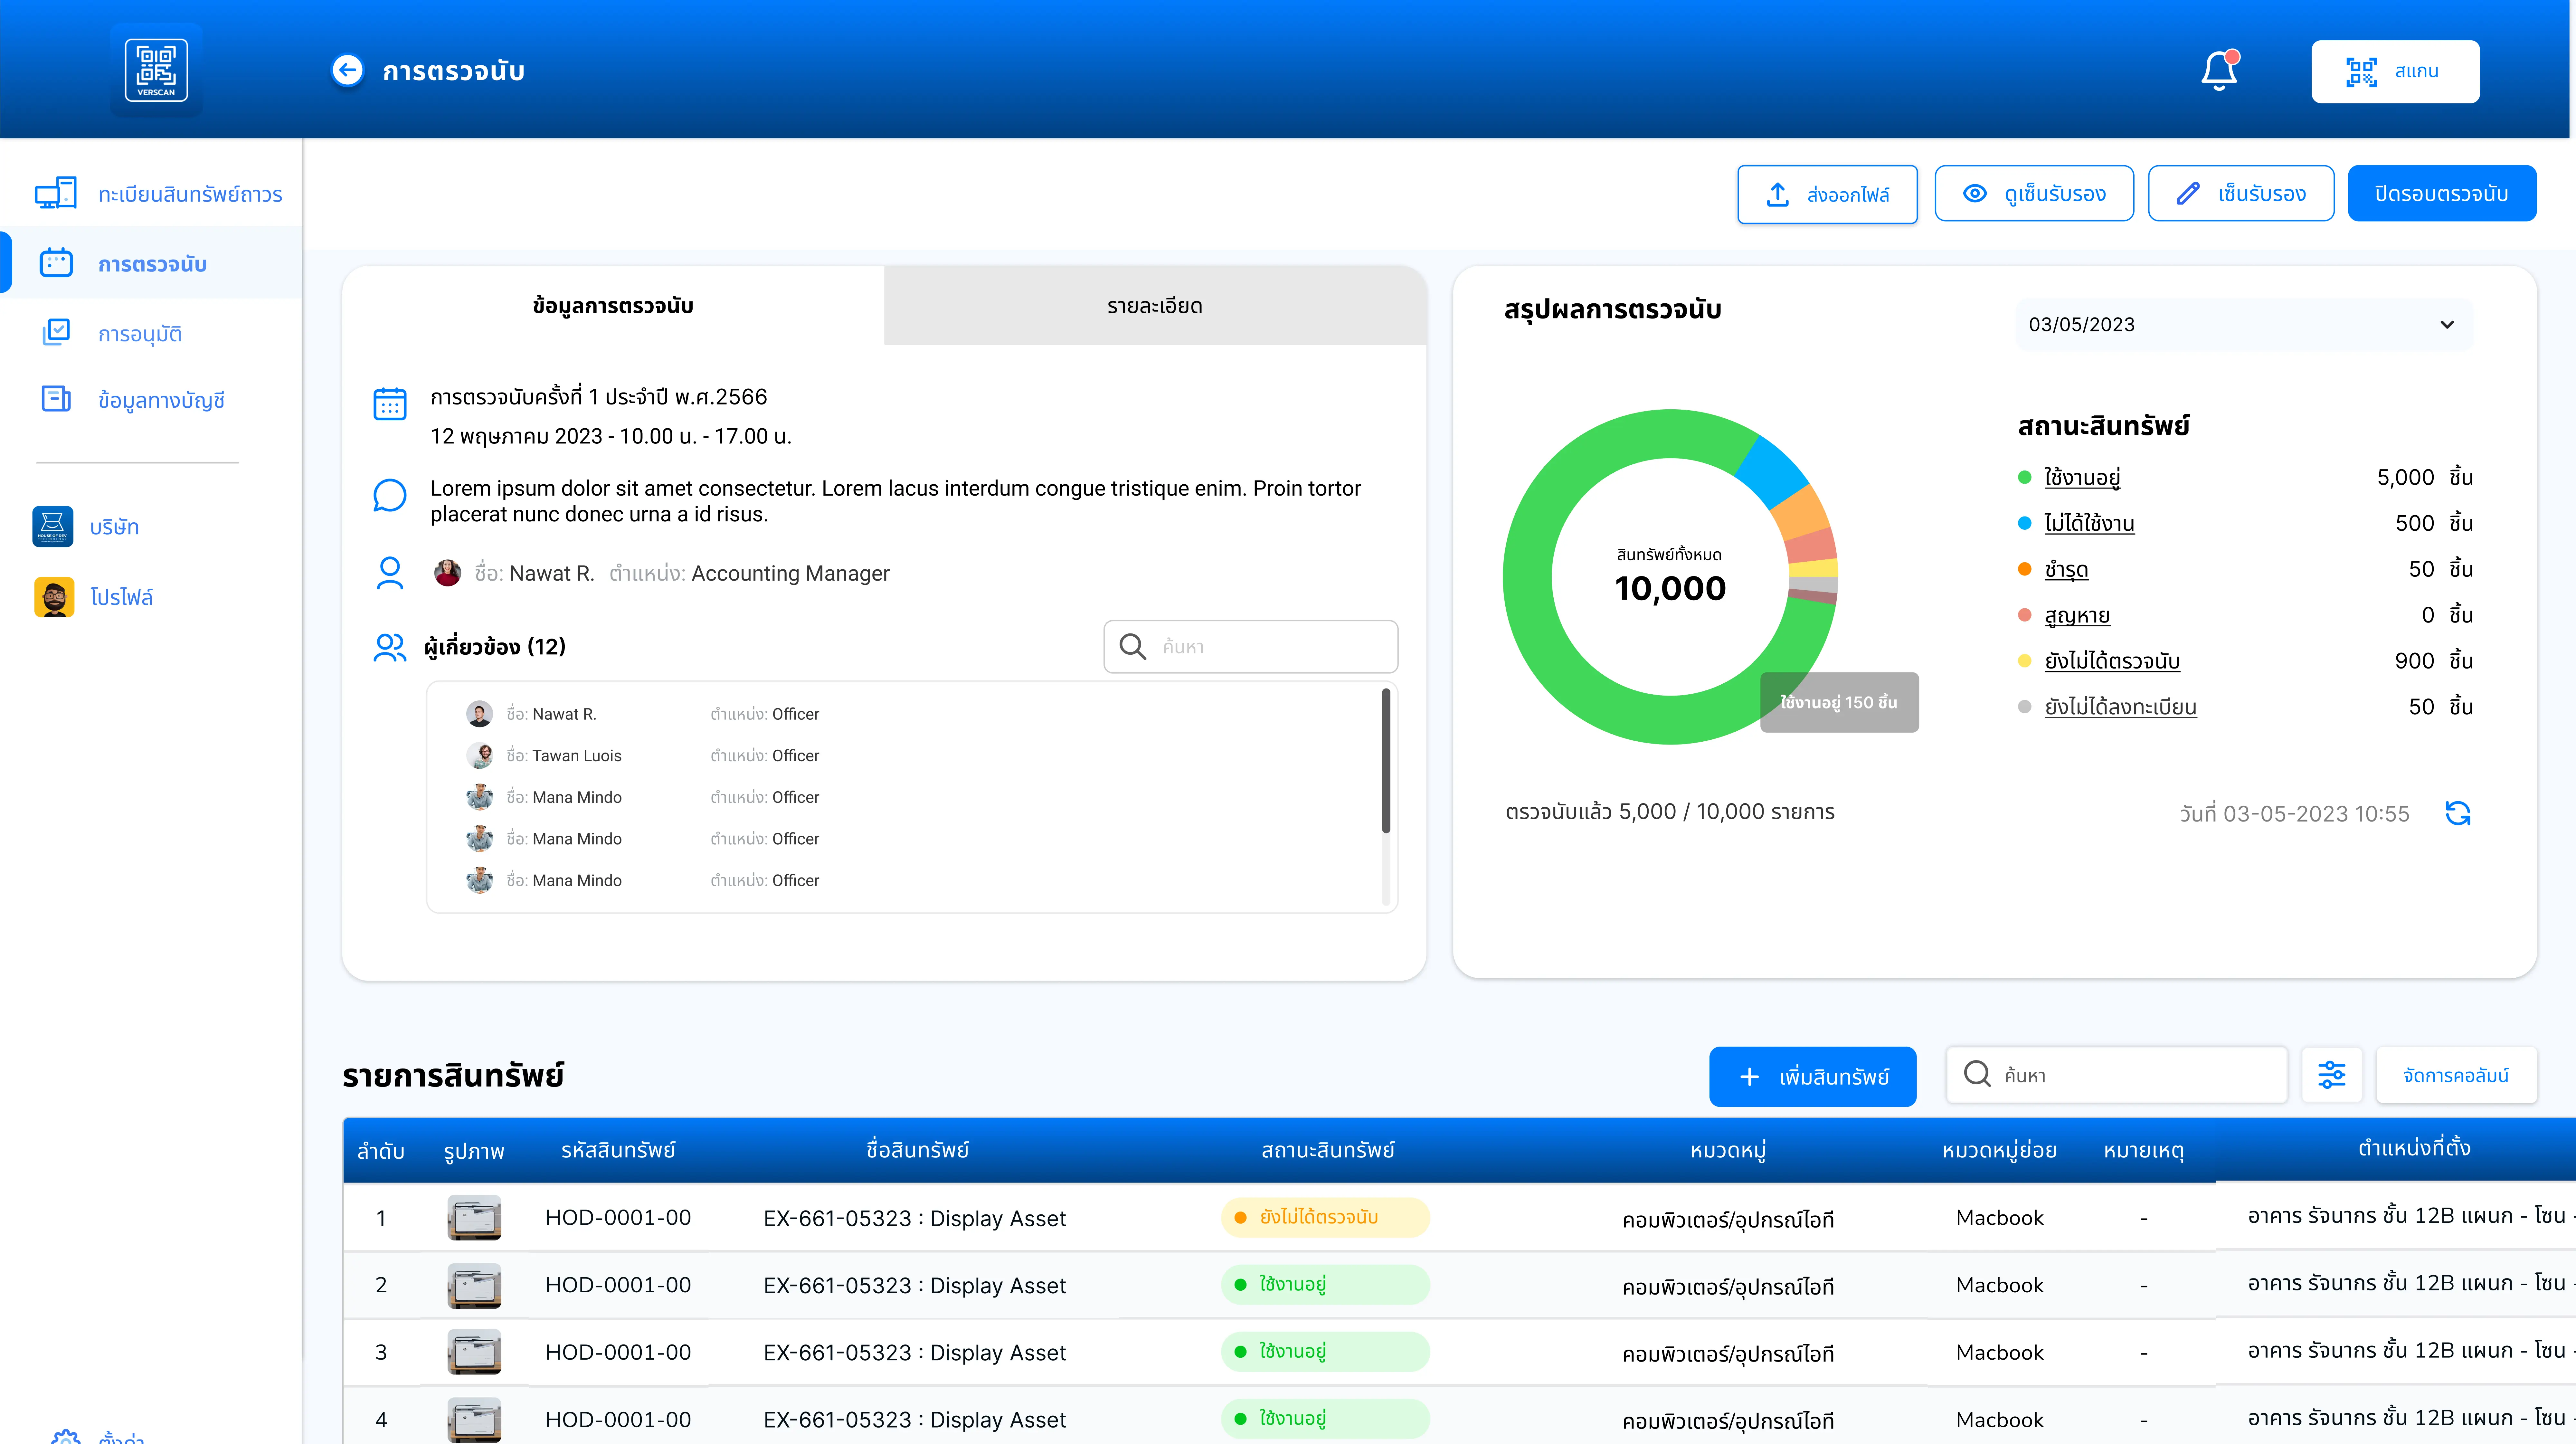Click the Verscan logo icon

coord(156,70)
